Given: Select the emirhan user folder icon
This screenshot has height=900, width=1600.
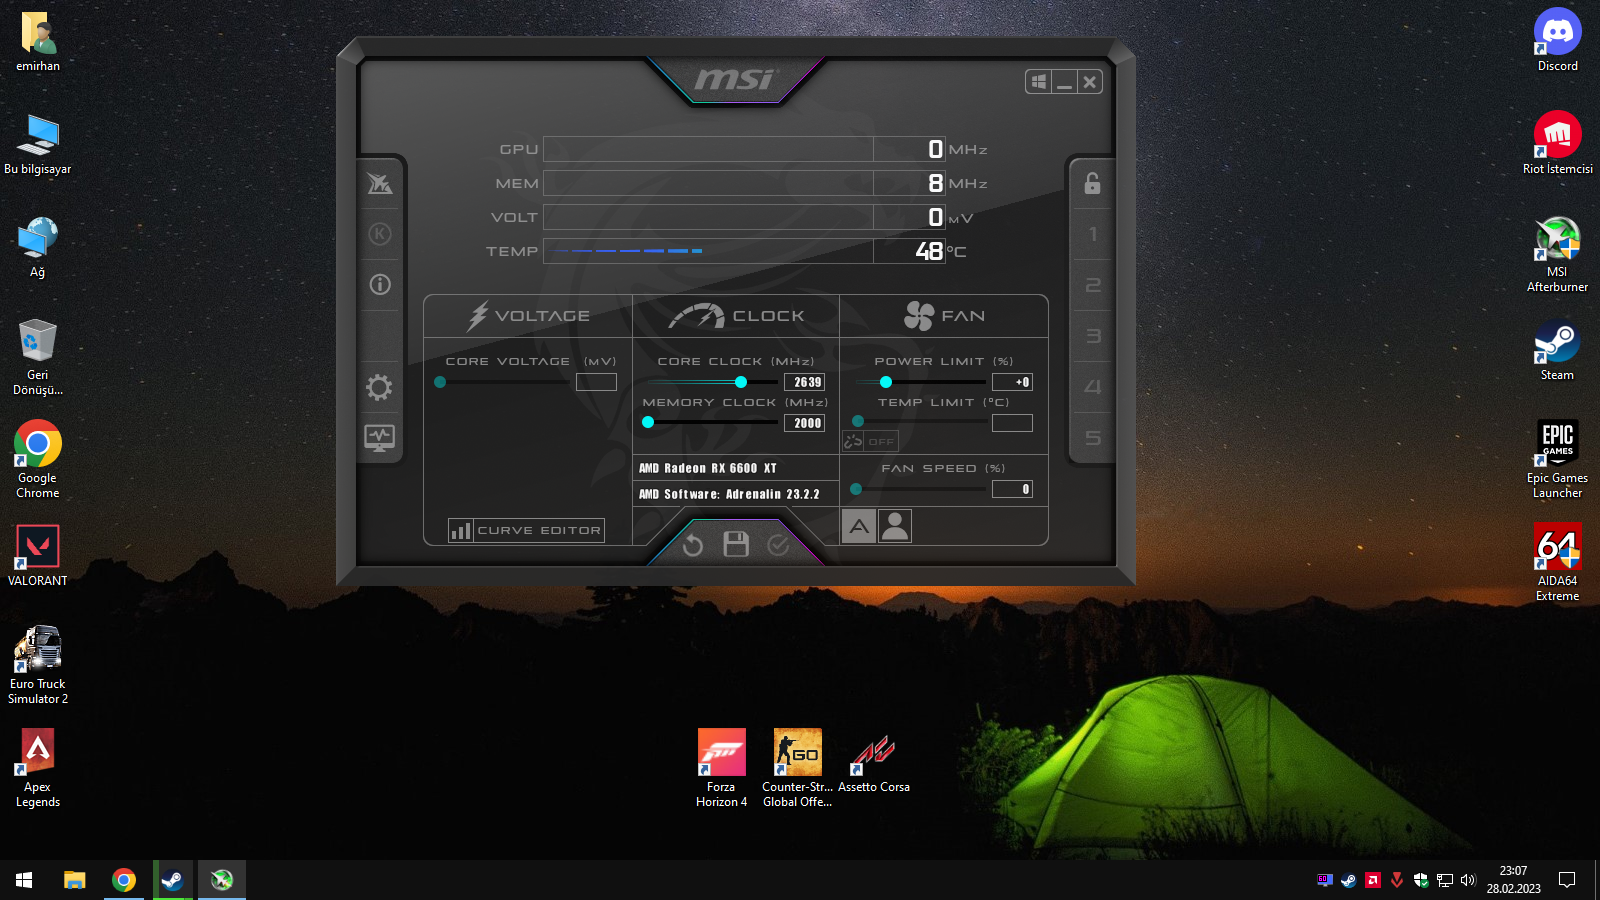Looking at the screenshot, I should pyautogui.click(x=38, y=41).
